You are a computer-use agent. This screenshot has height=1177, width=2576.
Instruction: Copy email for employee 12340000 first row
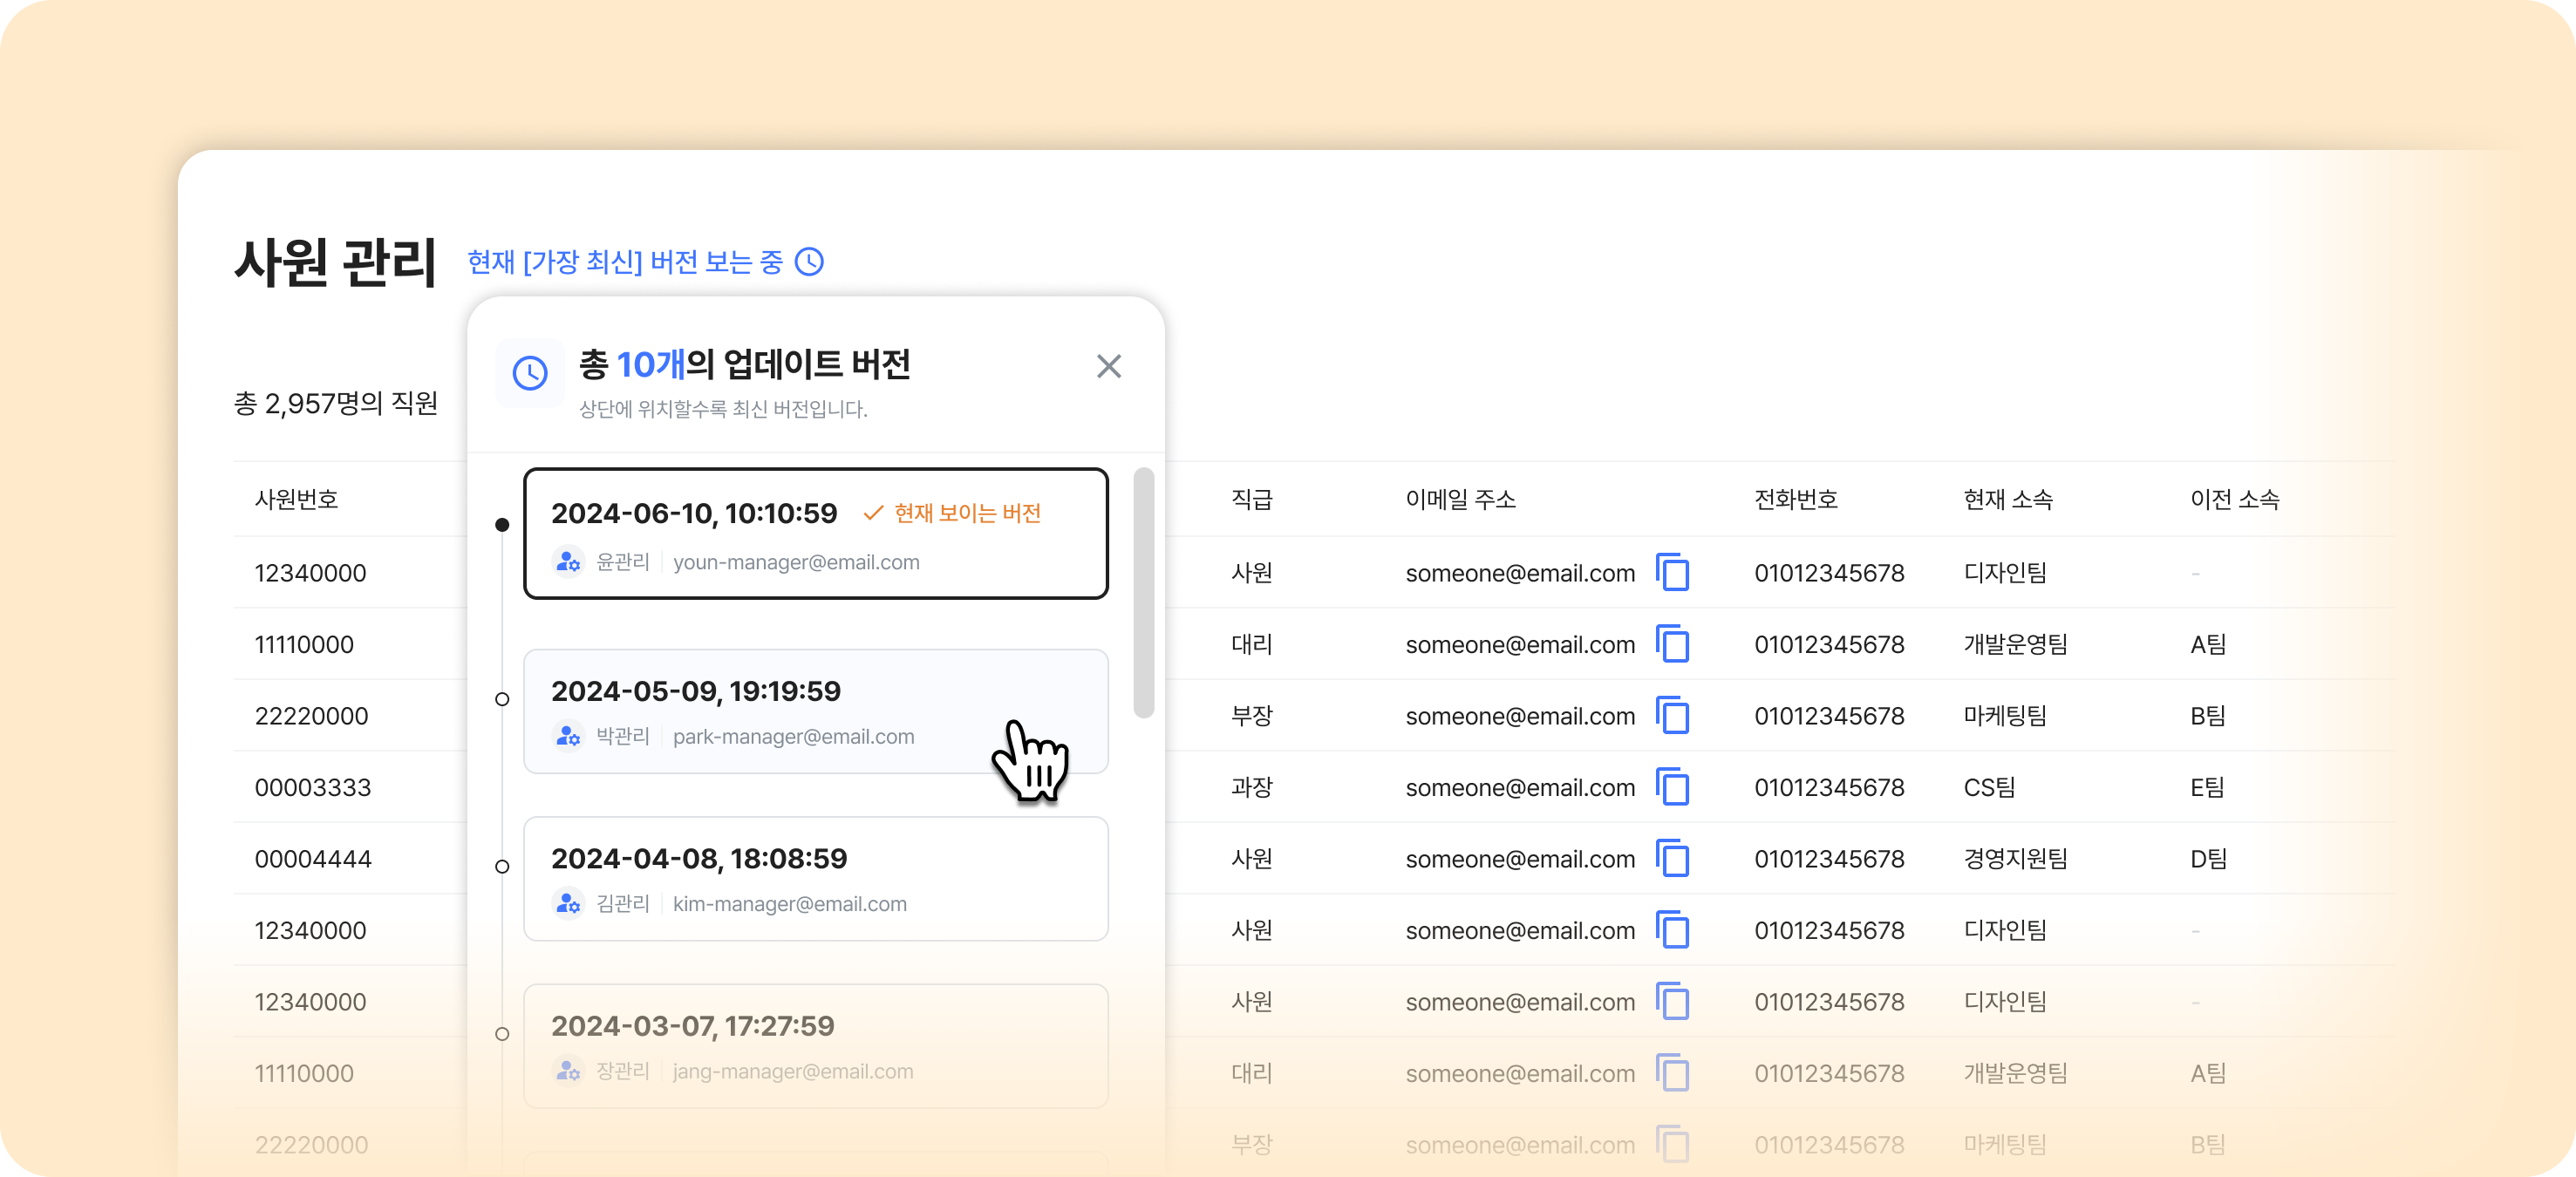click(x=1672, y=573)
